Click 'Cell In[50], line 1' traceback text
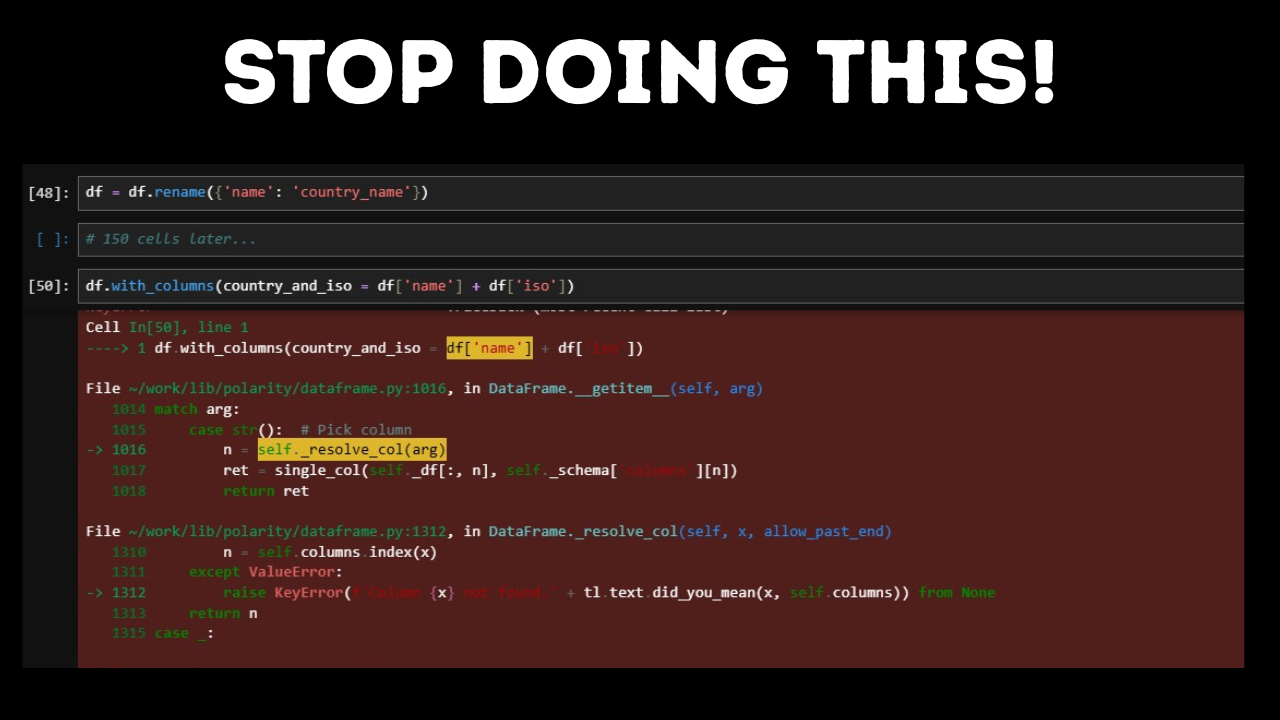Image resolution: width=1280 pixels, height=720 pixels. pyautogui.click(x=167, y=327)
